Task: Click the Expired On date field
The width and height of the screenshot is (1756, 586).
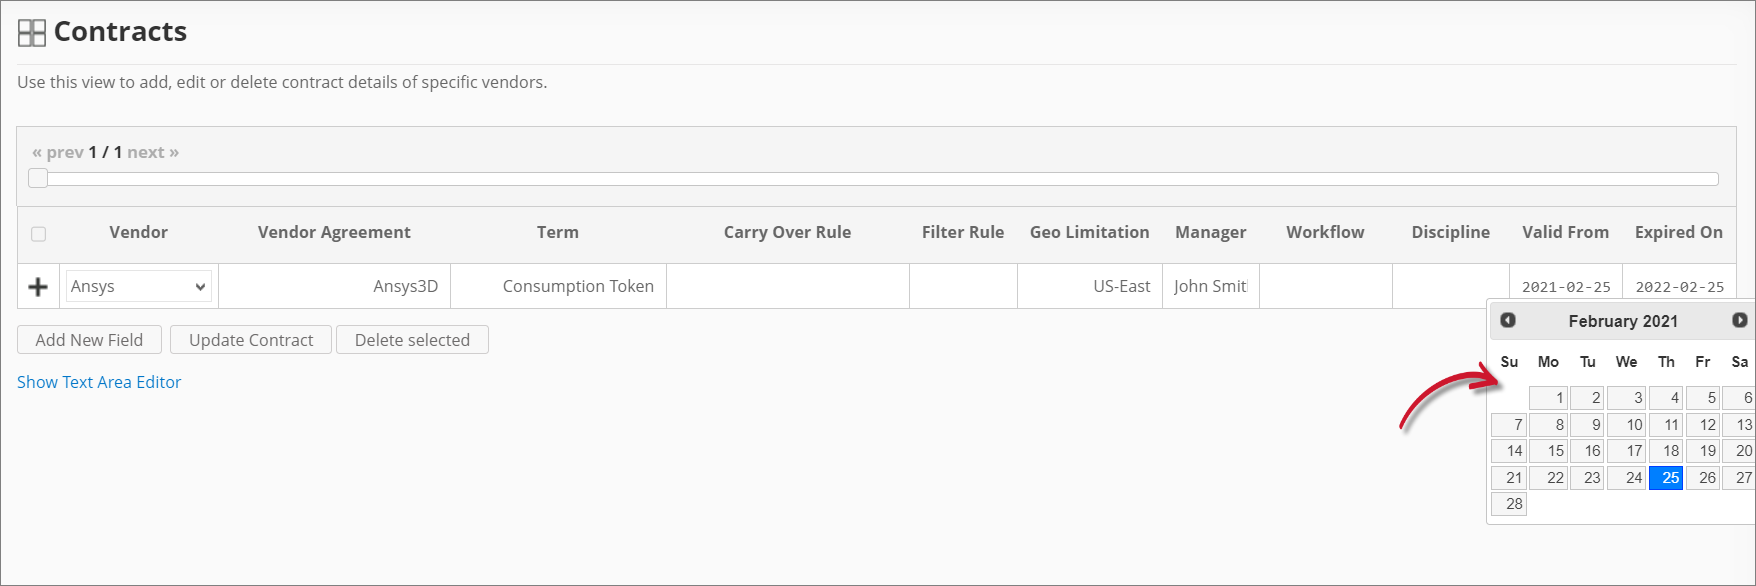Action: (x=1680, y=287)
